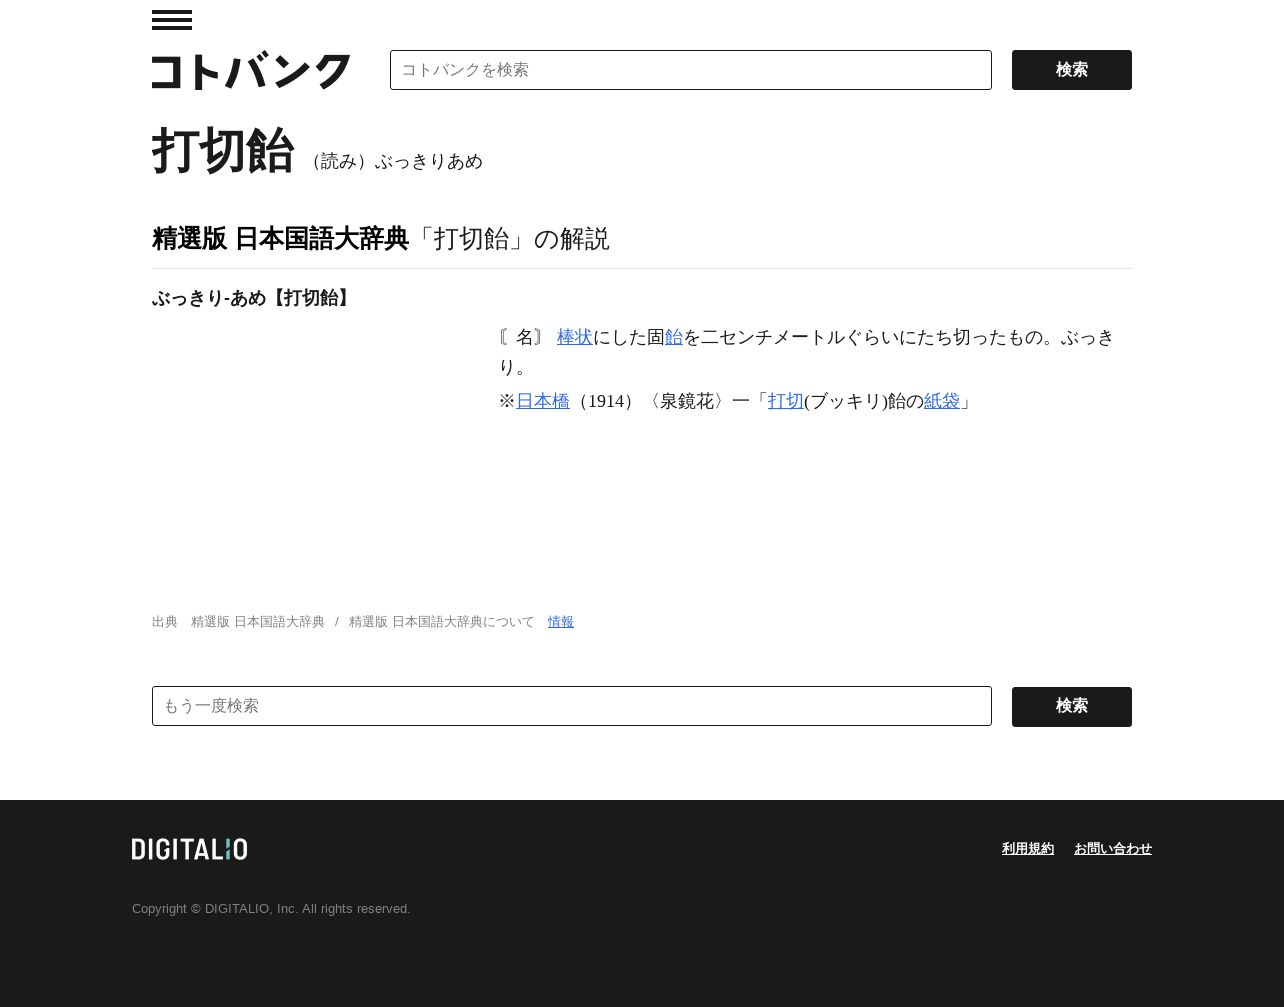Focus the コトバンクを検索 search field

click(691, 70)
